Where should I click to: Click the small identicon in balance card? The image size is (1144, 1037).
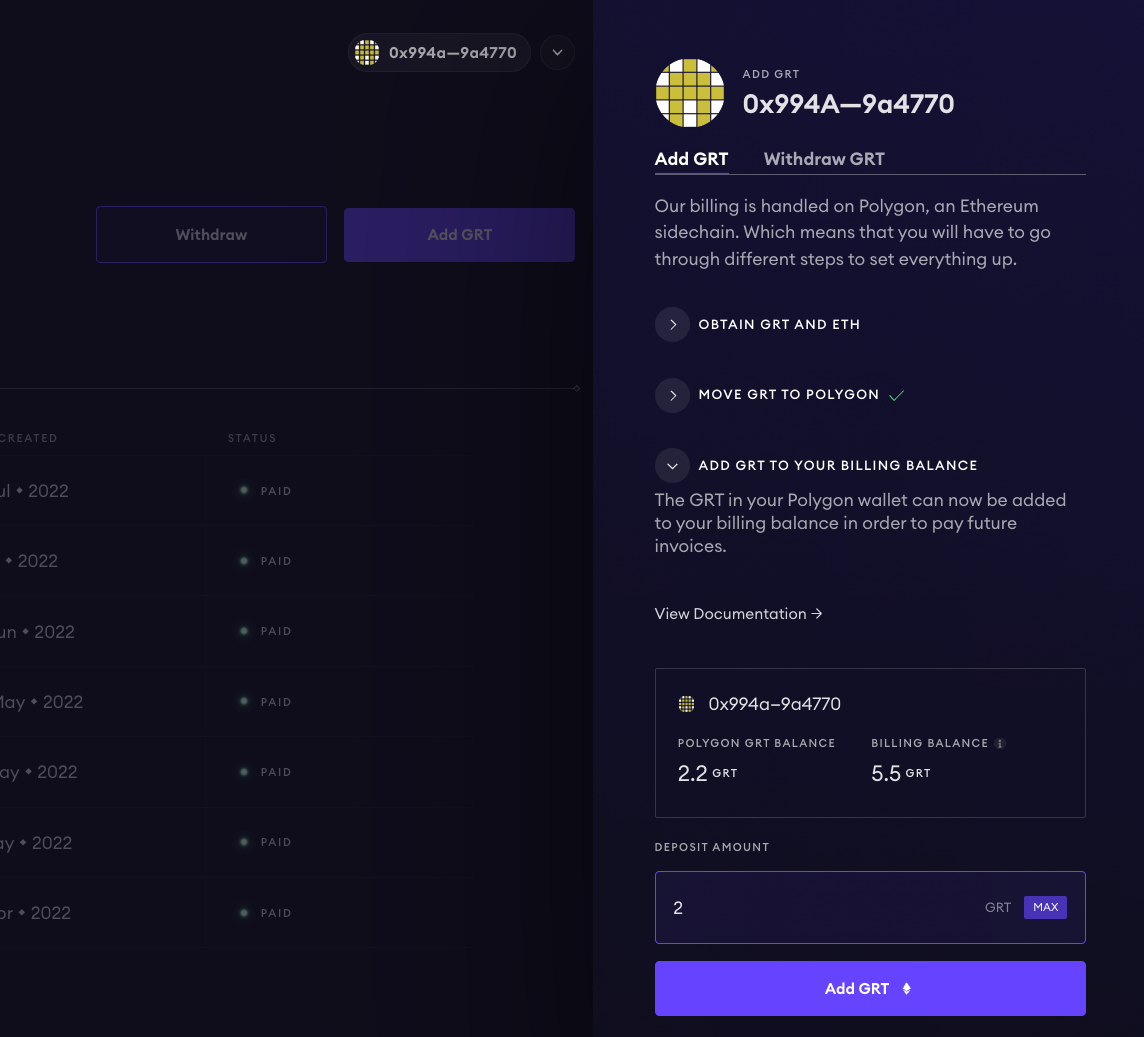[x=686, y=704]
